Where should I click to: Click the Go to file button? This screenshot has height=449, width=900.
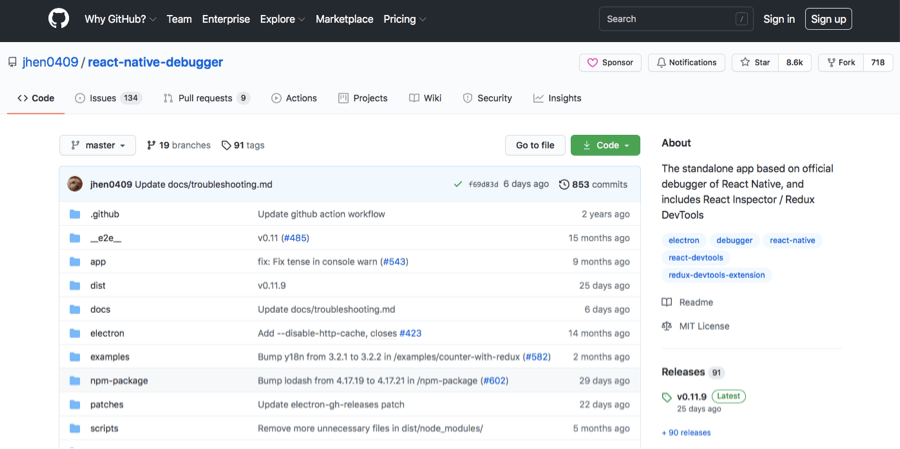click(x=535, y=145)
